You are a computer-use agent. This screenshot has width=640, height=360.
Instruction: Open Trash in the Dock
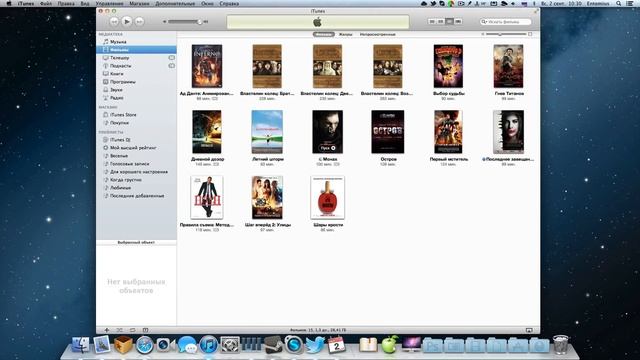coord(561,345)
